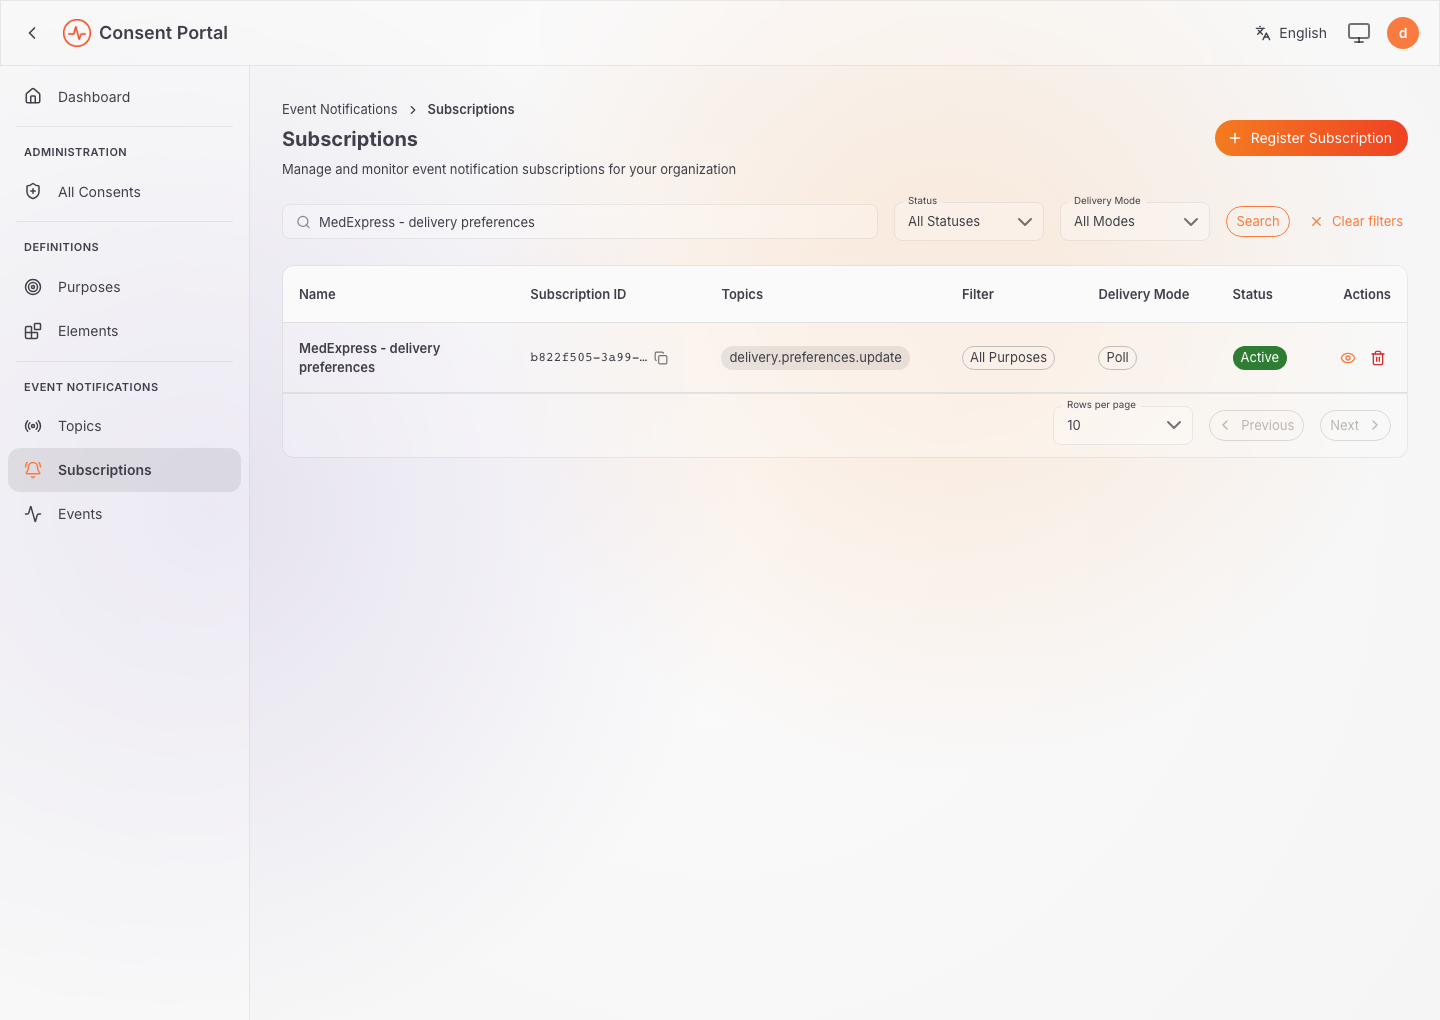Click the All Purposes filter tag
The height and width of the screenshot is (1020, 1440).
tap(1008, 357)
